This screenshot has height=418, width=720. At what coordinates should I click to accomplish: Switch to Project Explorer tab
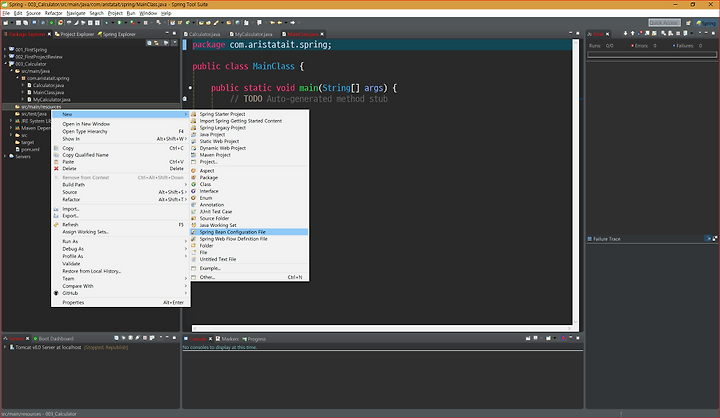(x=74, y=34)
